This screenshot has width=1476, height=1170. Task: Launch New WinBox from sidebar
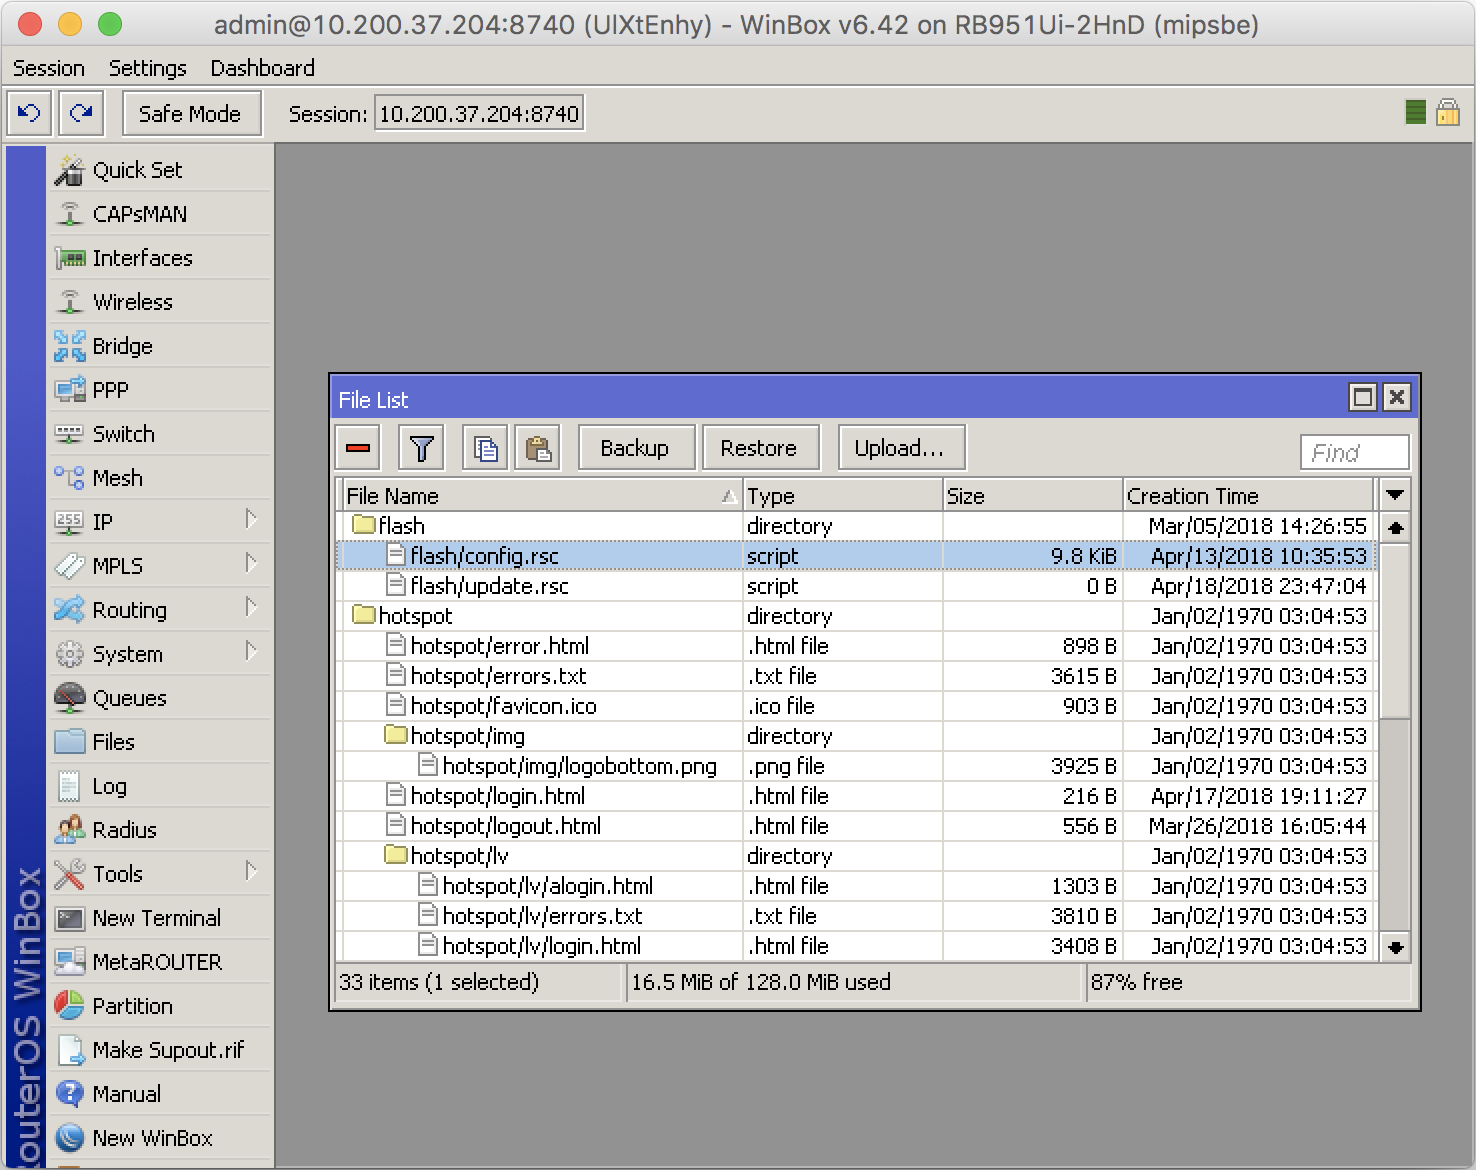[161, 1138]
